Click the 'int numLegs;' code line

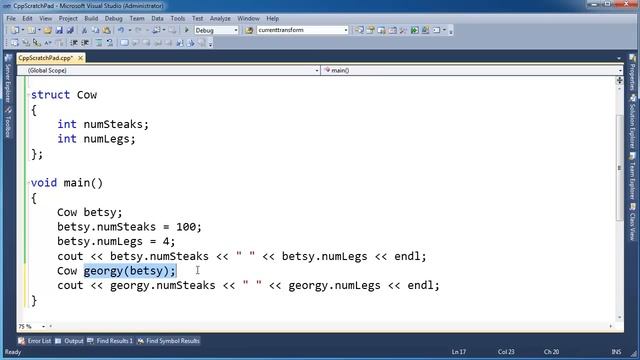[96, 139]
